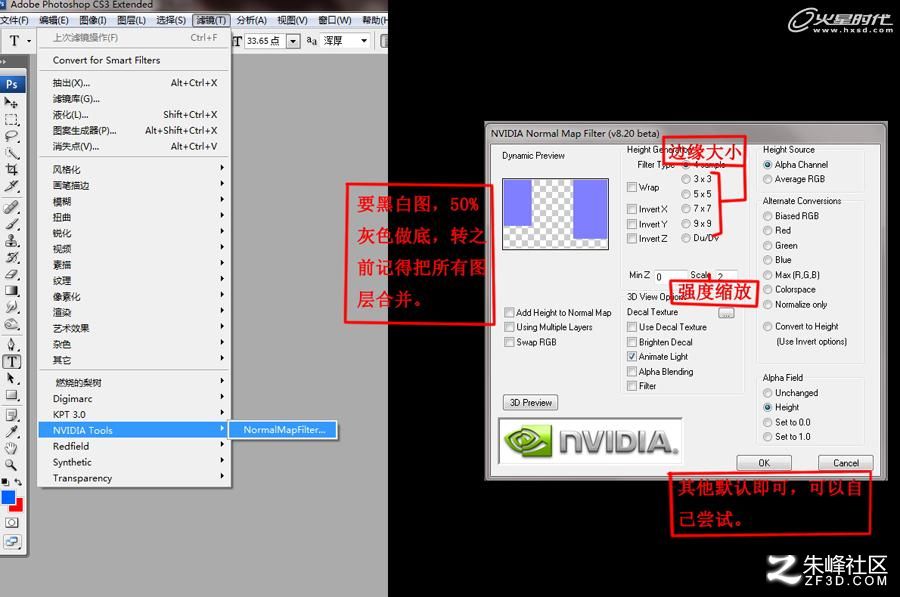Check the Invert X option
This screenshot has width=900, height=597.
coord(632,209)
